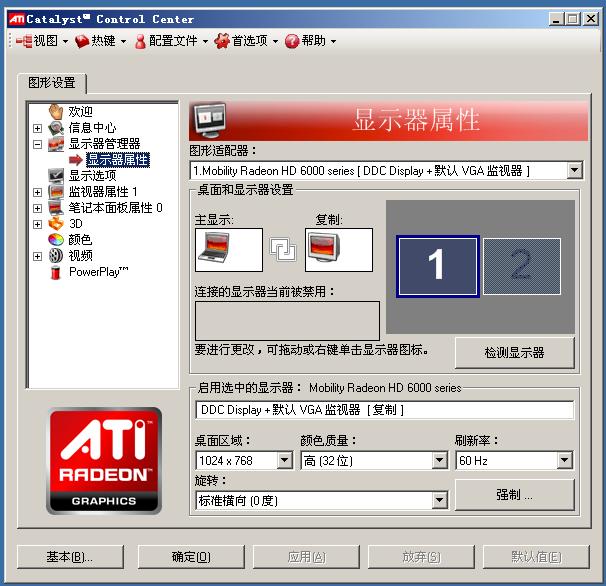The width and height of the screenshot is (606, 586).
Task: Click the 信息中心 magnifier icon
Action: (x=56, y=128)
